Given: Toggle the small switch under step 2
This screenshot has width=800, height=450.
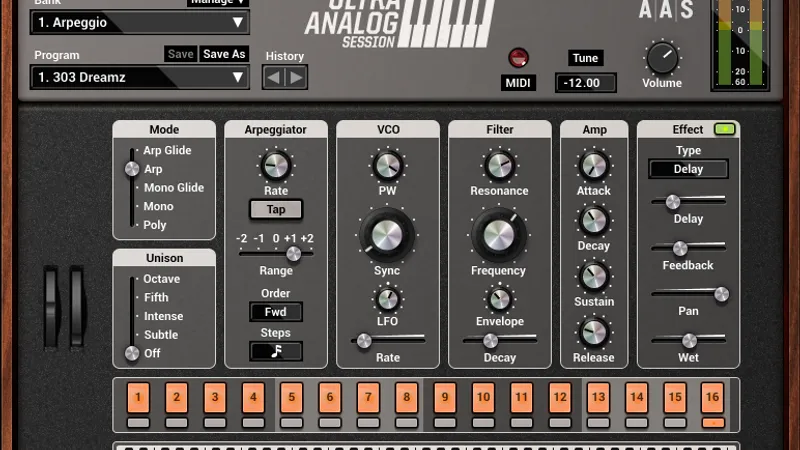Looking at the screenshot, I should 177,422.
